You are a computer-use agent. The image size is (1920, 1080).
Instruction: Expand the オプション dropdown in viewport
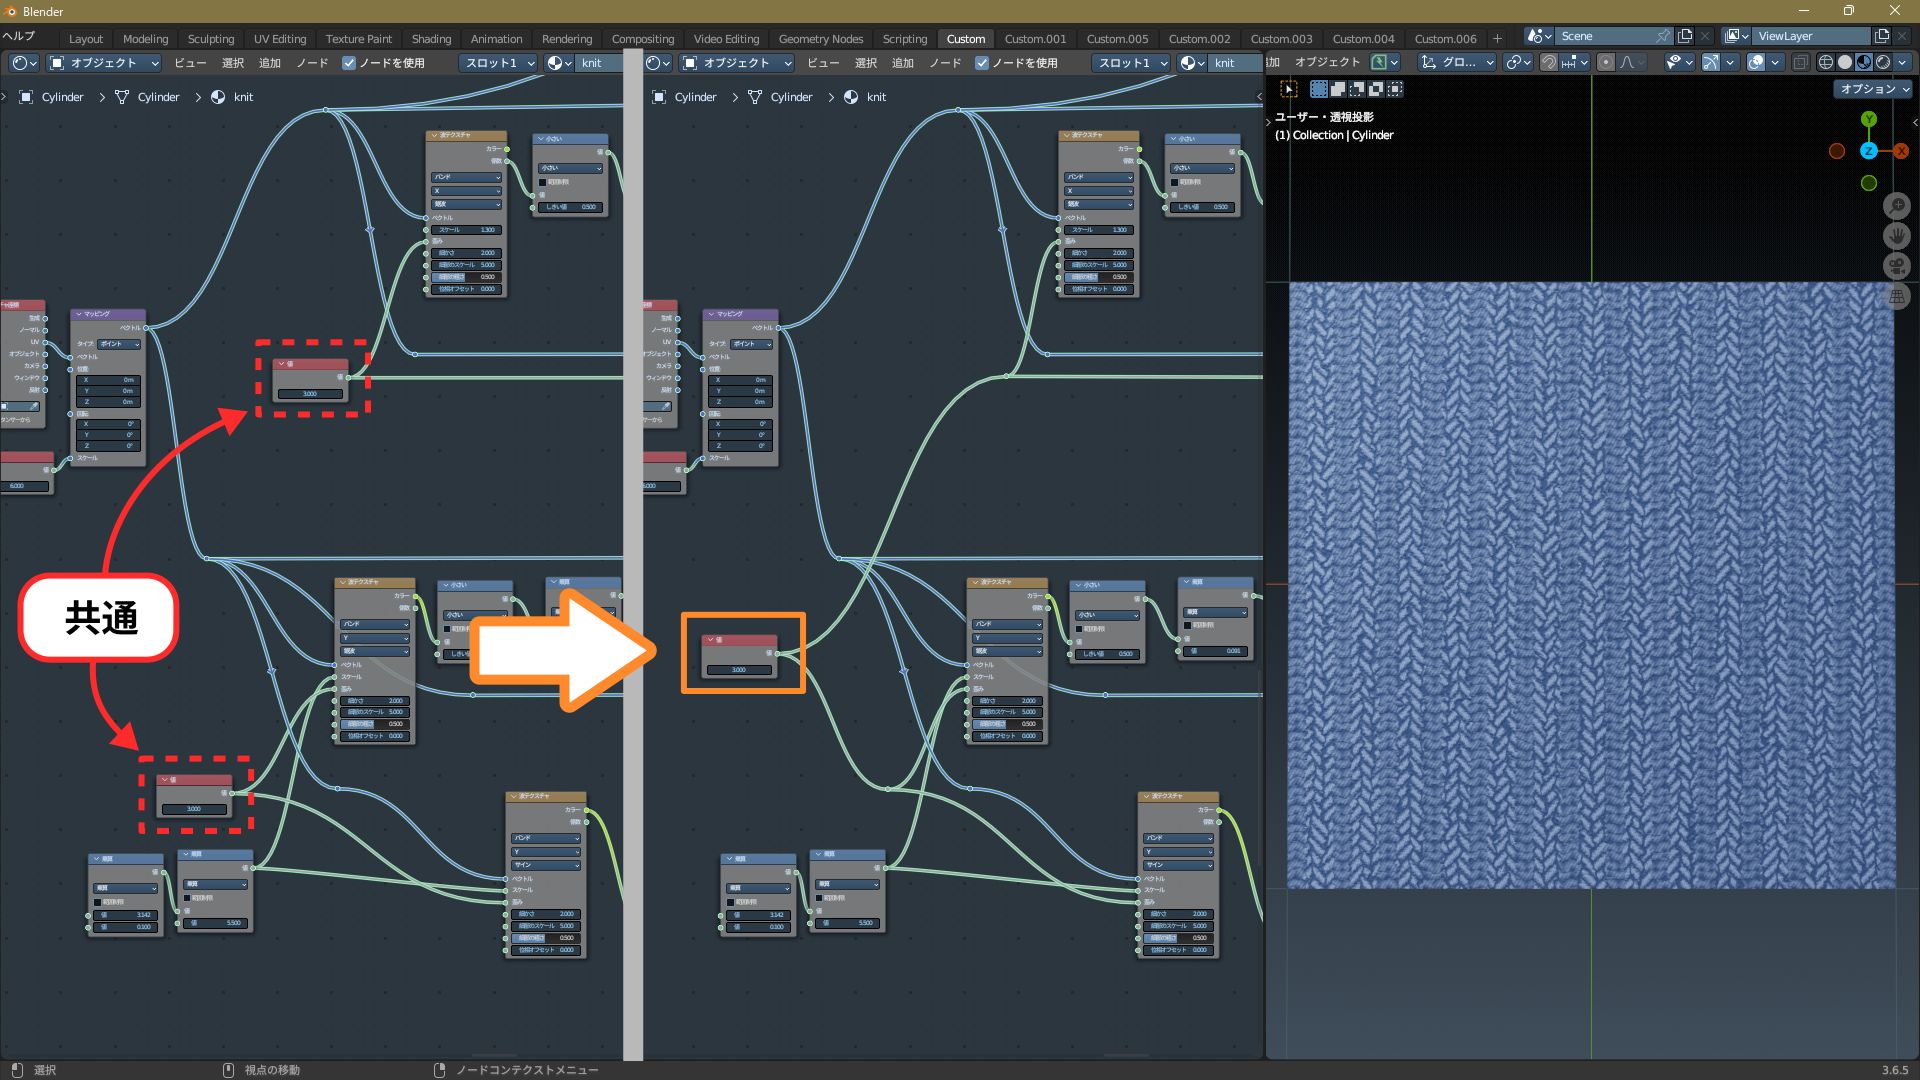[1873, 89]
